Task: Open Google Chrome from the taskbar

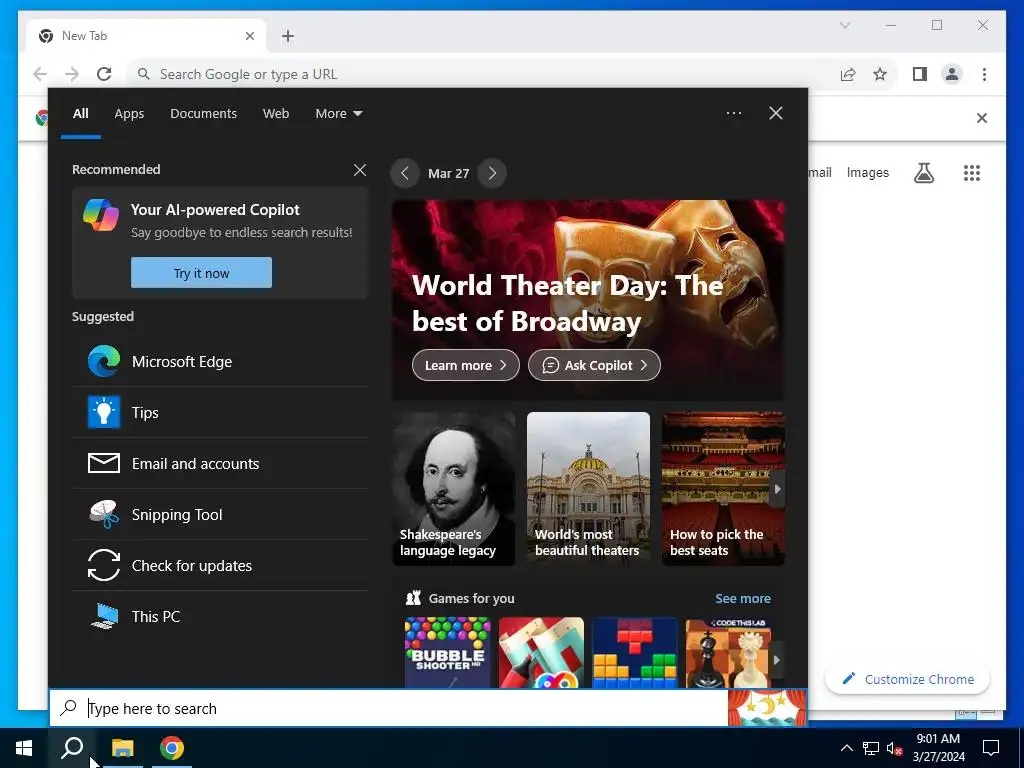Action: coord(172,748)
